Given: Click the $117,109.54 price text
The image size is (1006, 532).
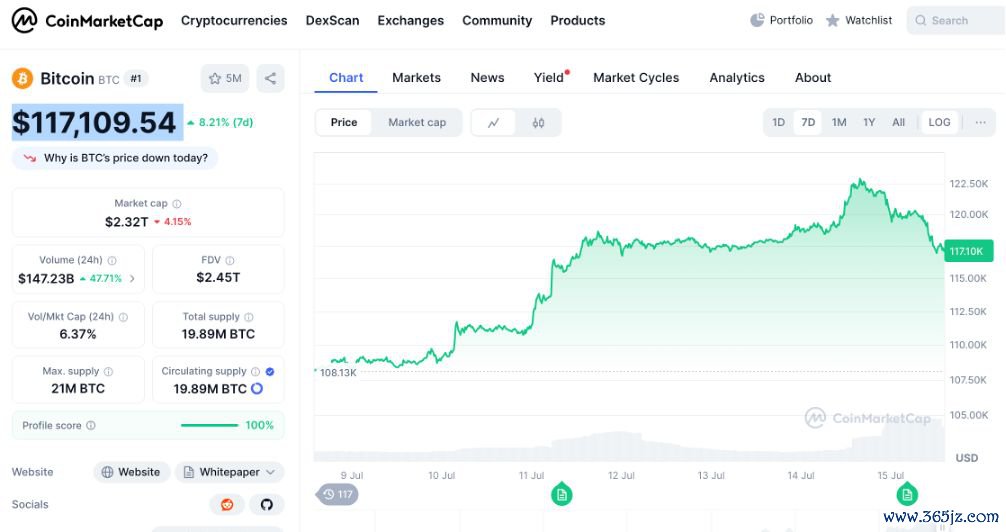Looking at the screenshot, I should pyautogui.click(x=94, y=123).
